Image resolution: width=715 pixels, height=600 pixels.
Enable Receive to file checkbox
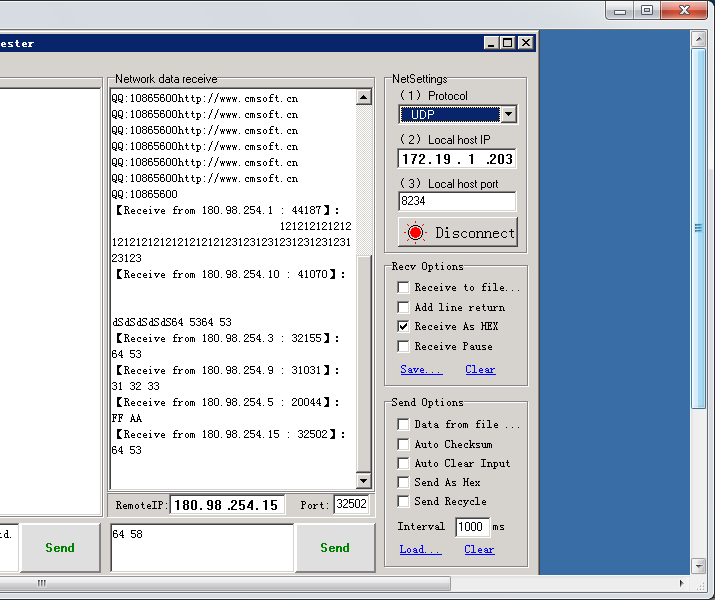point(404,288)
